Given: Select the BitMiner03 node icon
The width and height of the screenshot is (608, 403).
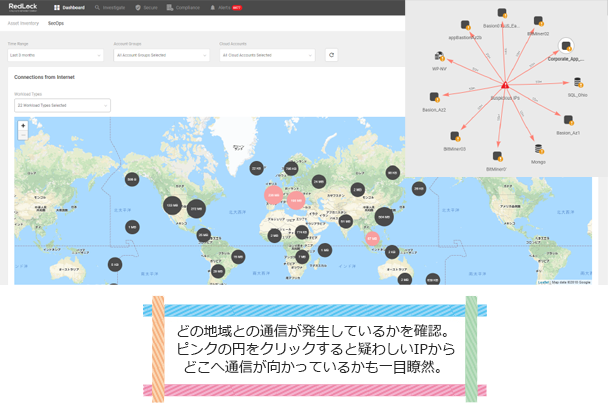Looking at the screenshot, I should pos(455,136).
